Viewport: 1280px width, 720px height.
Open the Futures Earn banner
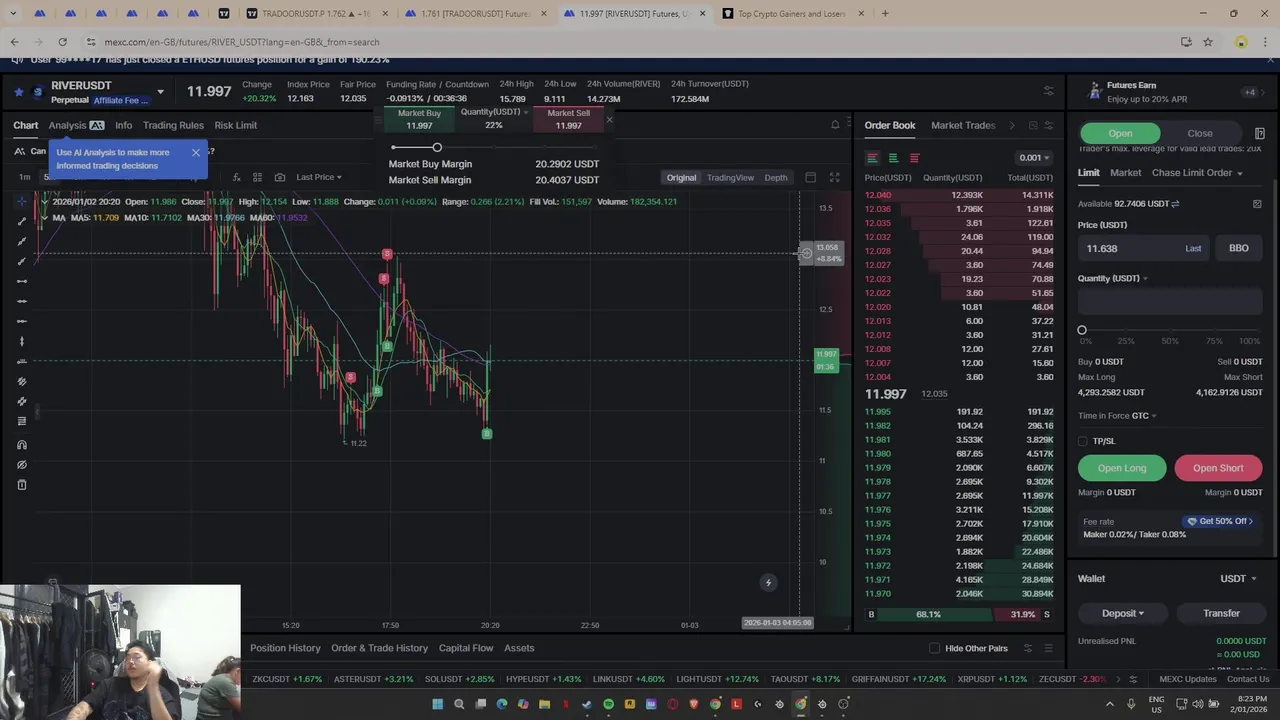pos(1170,92)
